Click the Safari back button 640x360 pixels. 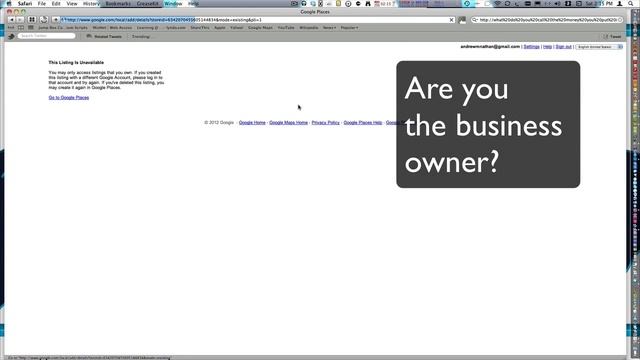pyautogui.click(x=11, y=20)
